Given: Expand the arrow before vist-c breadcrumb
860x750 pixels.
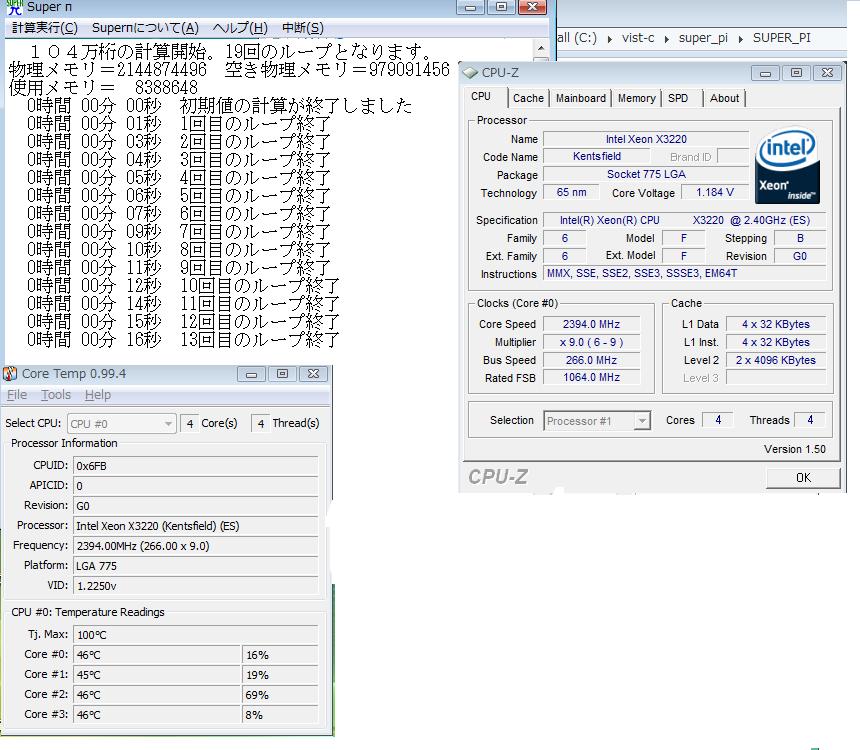Looking at the screenshot, I should click(609, 39).
